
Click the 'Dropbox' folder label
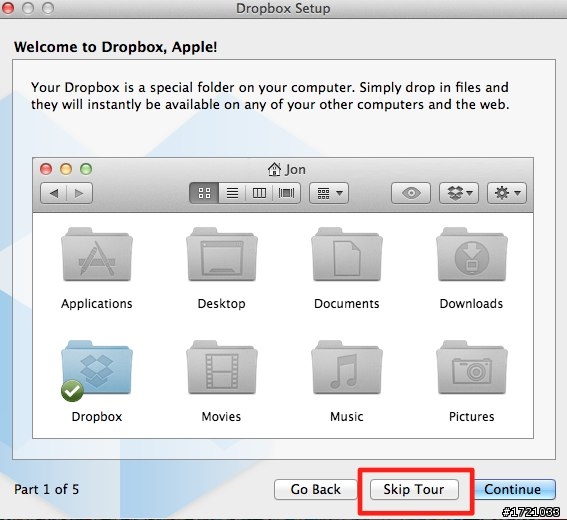pyautogui.click(x=97, y=417)
